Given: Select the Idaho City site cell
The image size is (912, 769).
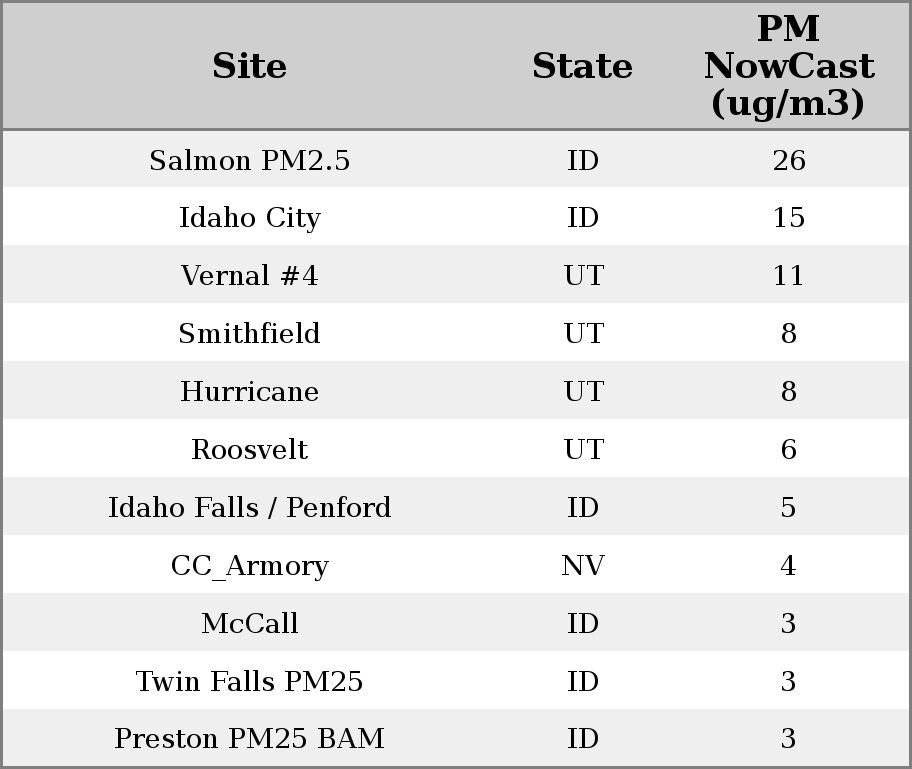Looking at the screenshot, I should point(249,218).
